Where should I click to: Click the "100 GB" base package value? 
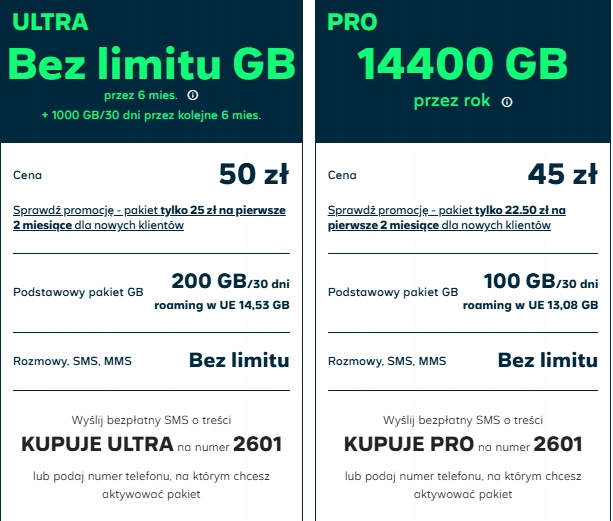[516, 281]
